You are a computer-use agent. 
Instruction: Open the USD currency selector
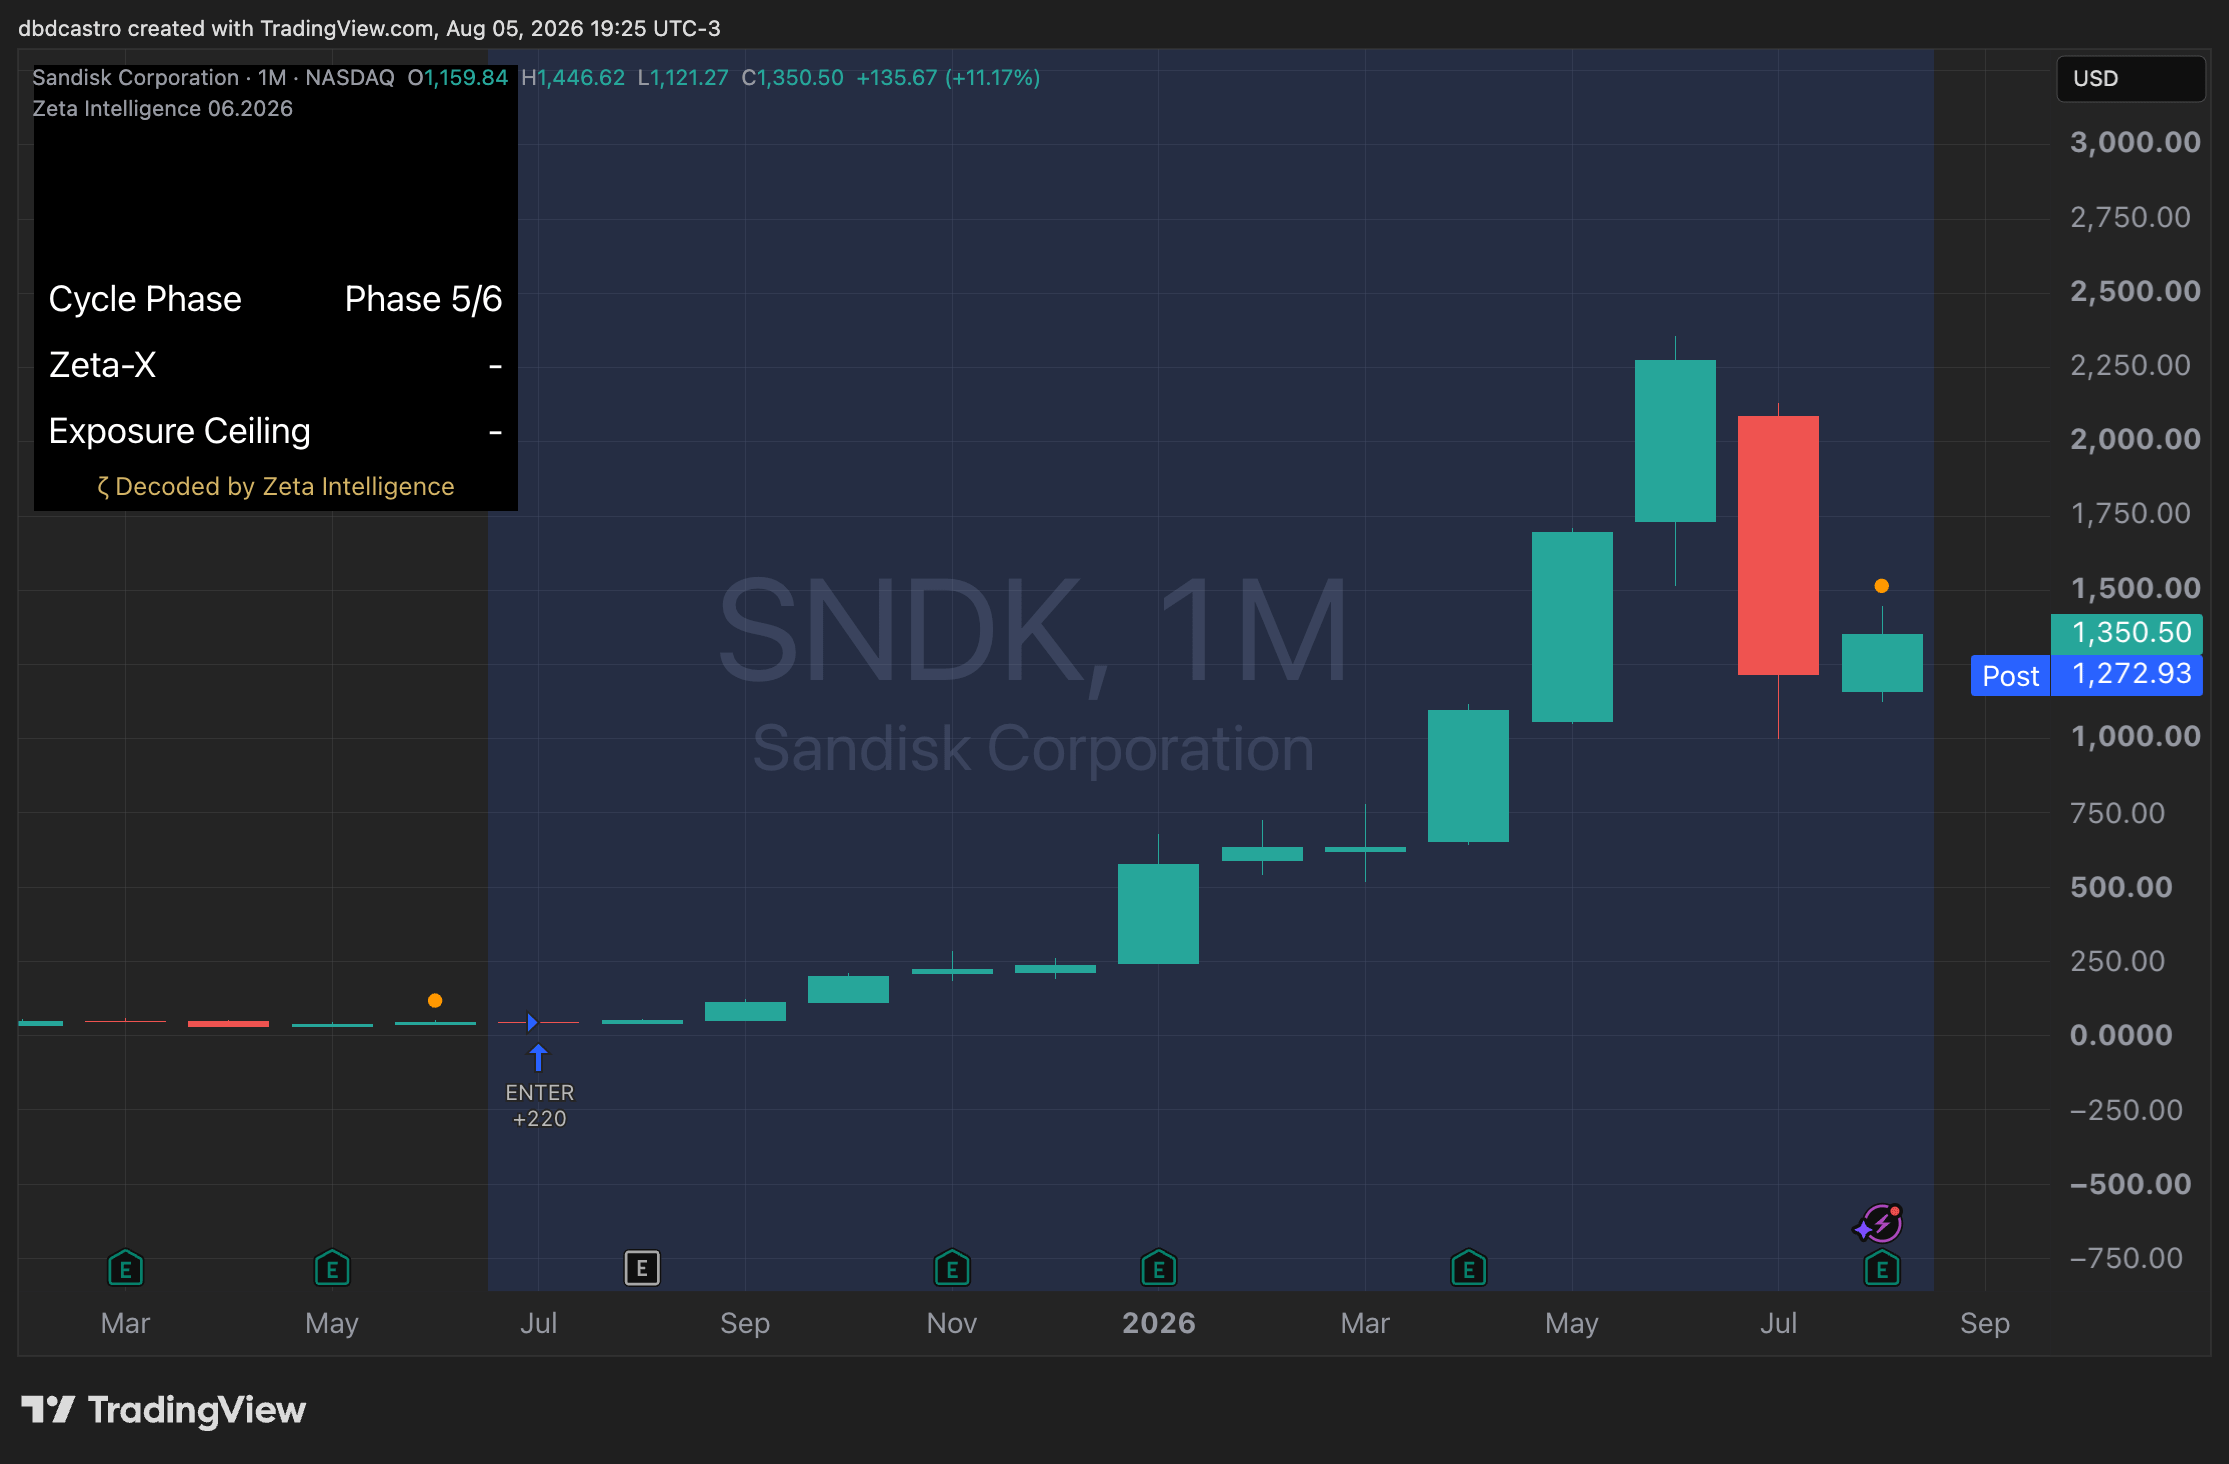tap(2130, 78)
